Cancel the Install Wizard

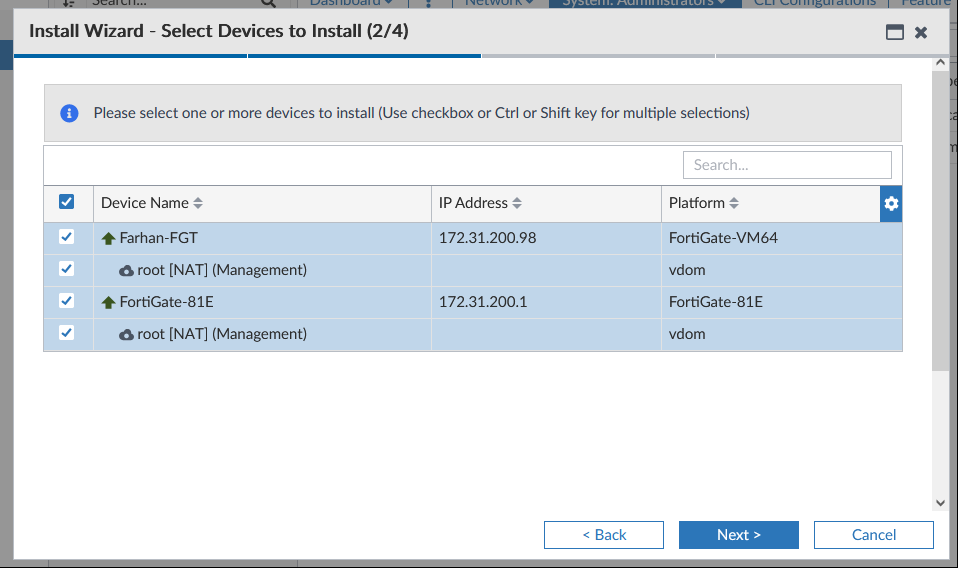(x=874, y=535)
